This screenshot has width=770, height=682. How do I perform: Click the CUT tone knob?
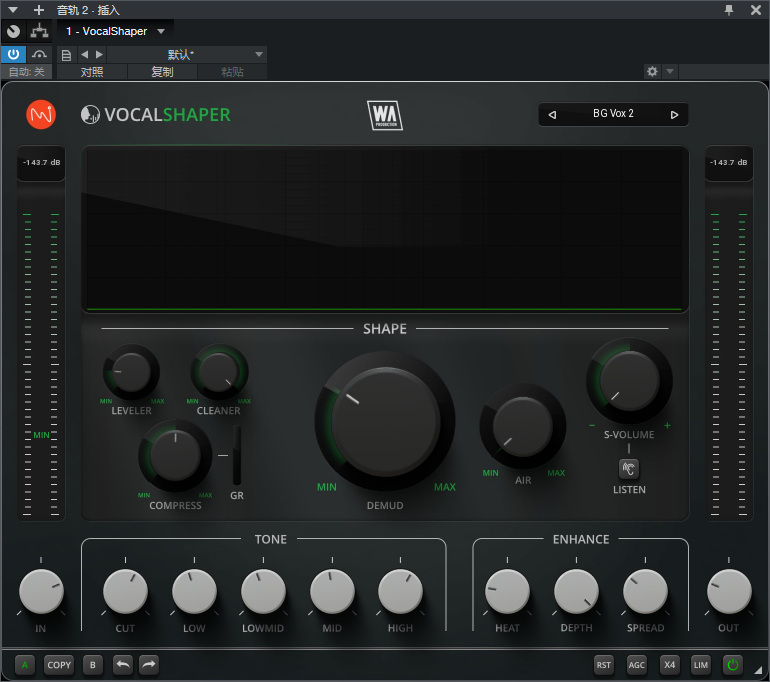[x=125, y=591]
